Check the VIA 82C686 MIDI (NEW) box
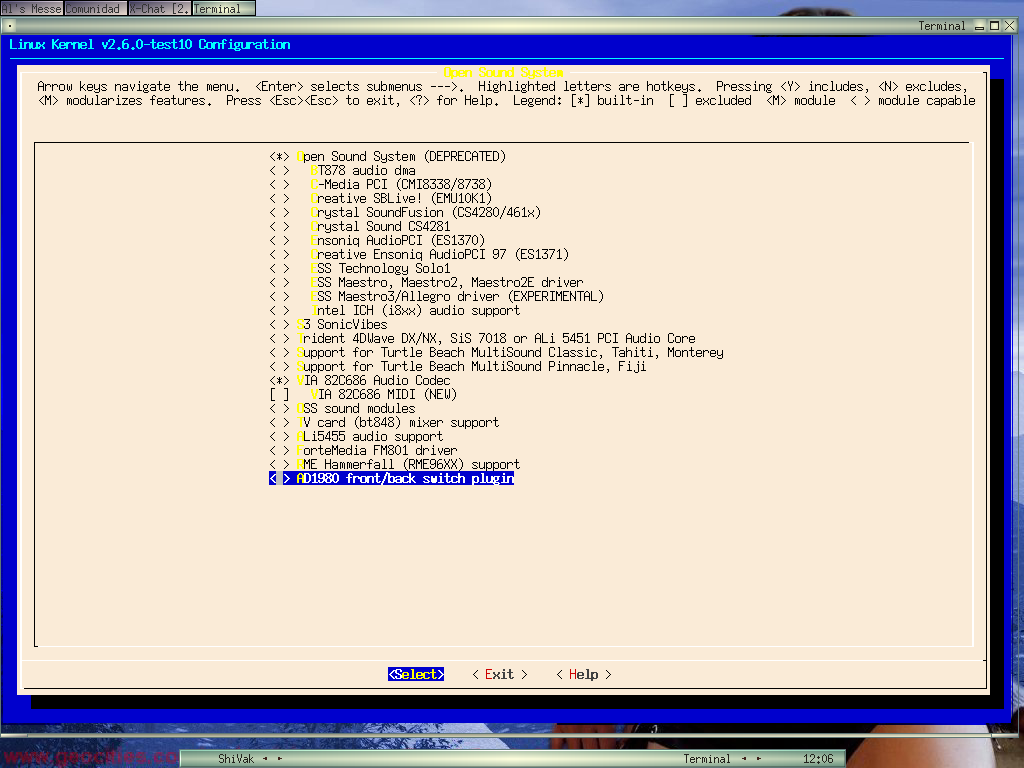 pyautogui.click(x=280, y=394)
